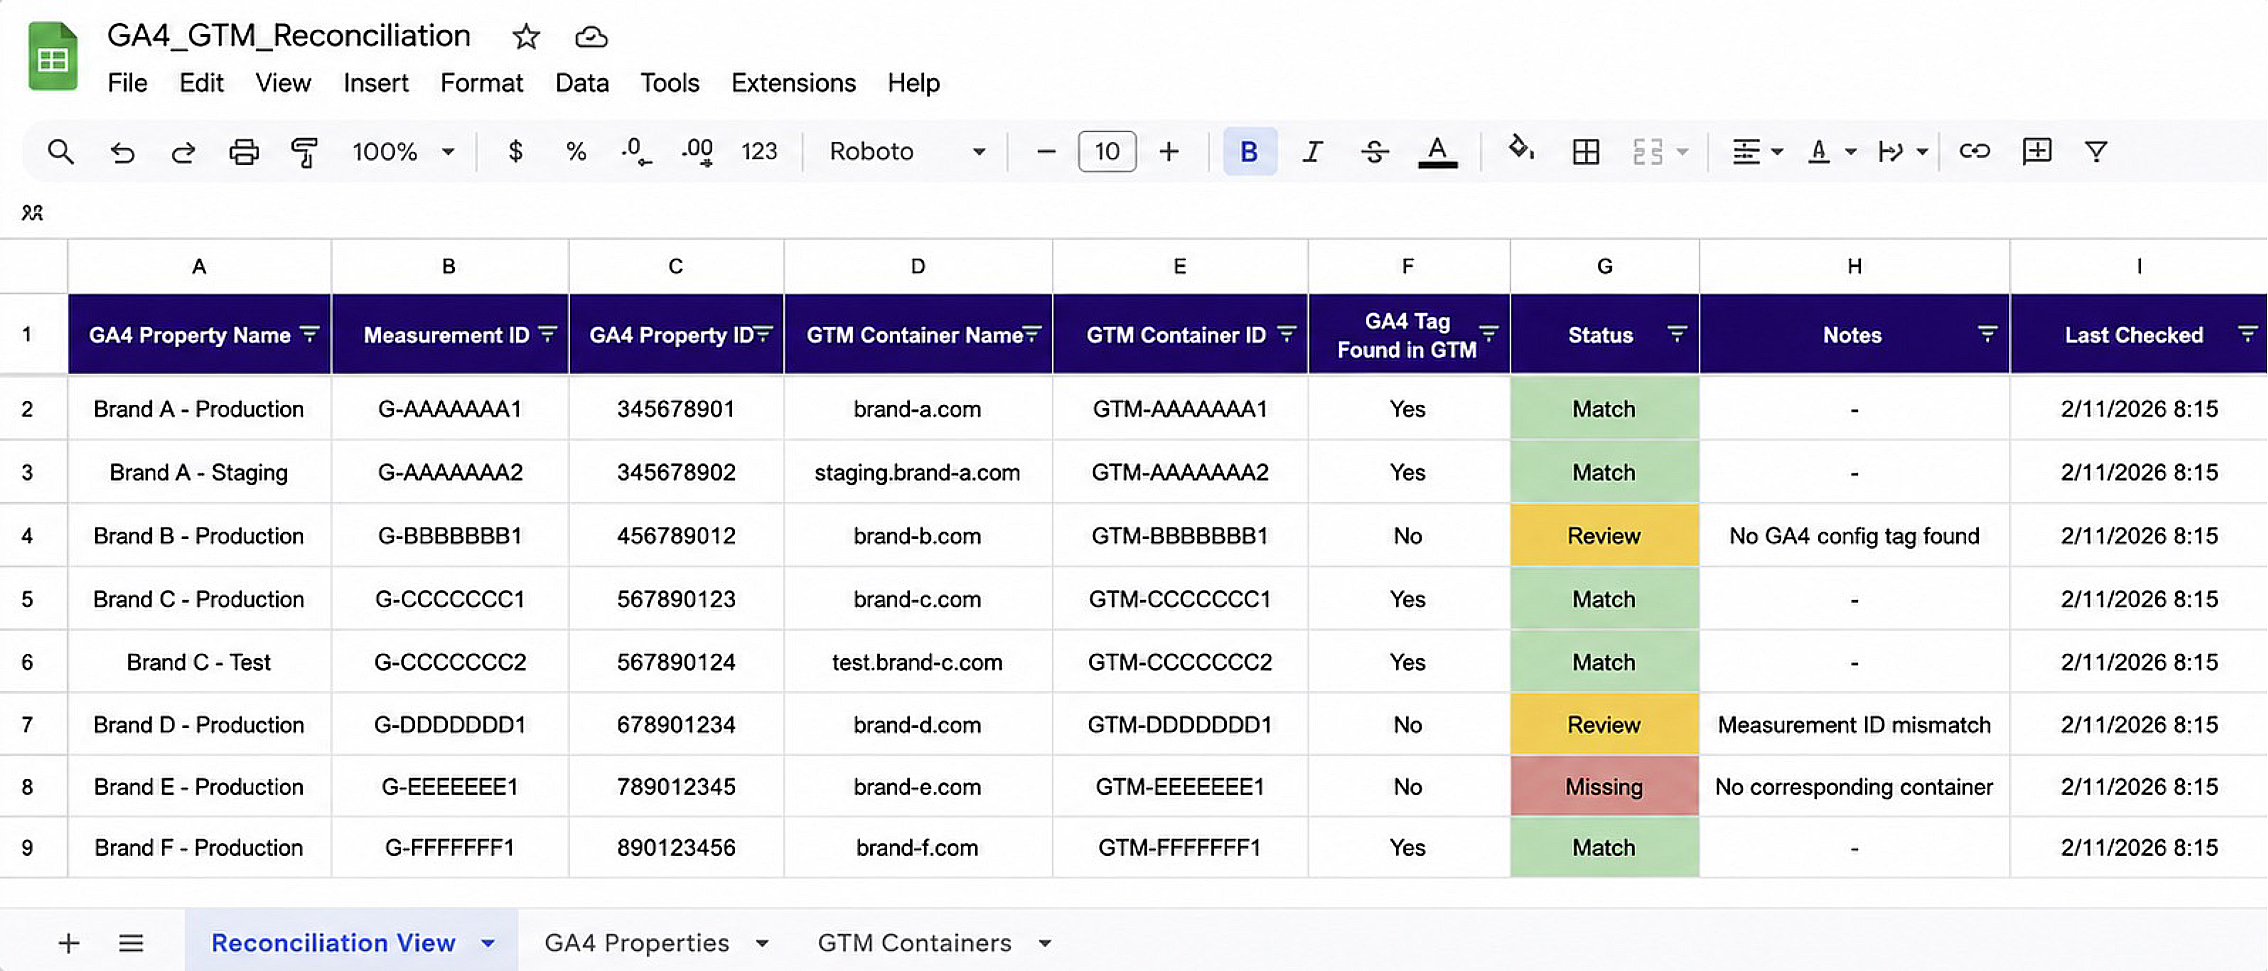
Task: Click the toolbar filter funnel icon
Action: 2096,151
